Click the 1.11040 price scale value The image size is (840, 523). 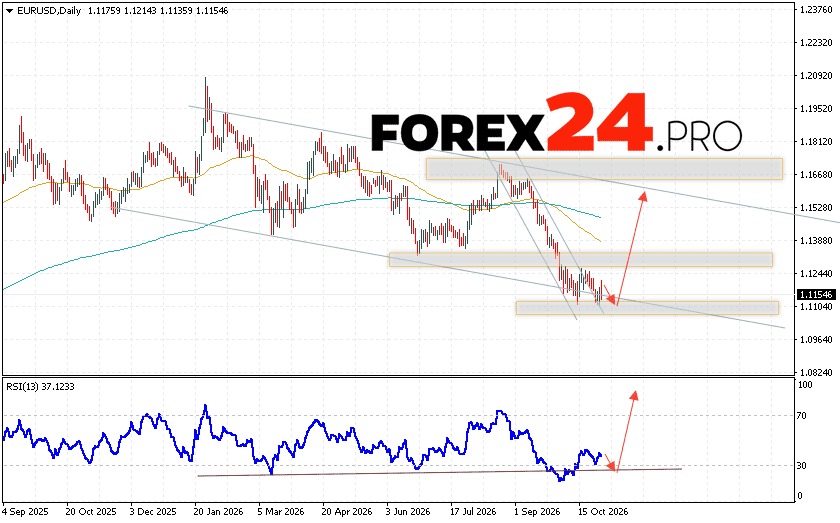tap(816, 307)
